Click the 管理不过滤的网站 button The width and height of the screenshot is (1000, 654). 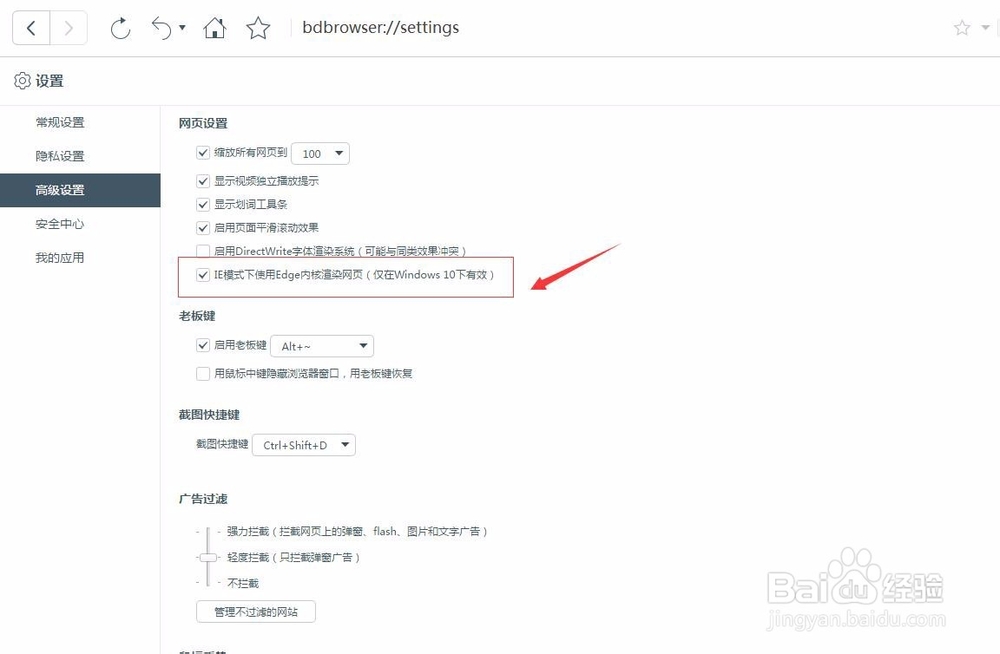pos(255,611)
